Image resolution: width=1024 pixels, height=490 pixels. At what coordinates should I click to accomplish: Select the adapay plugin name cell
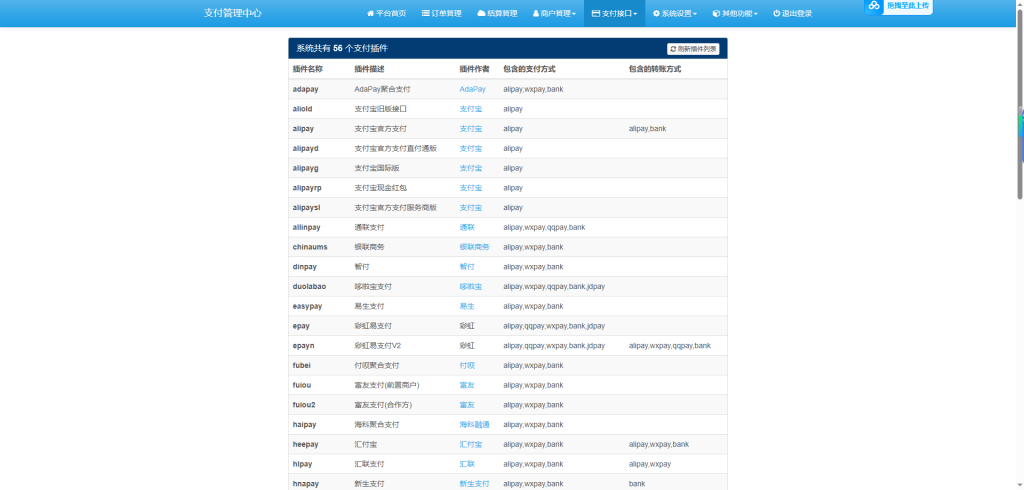pyautogui.click(x=306, y=89)
